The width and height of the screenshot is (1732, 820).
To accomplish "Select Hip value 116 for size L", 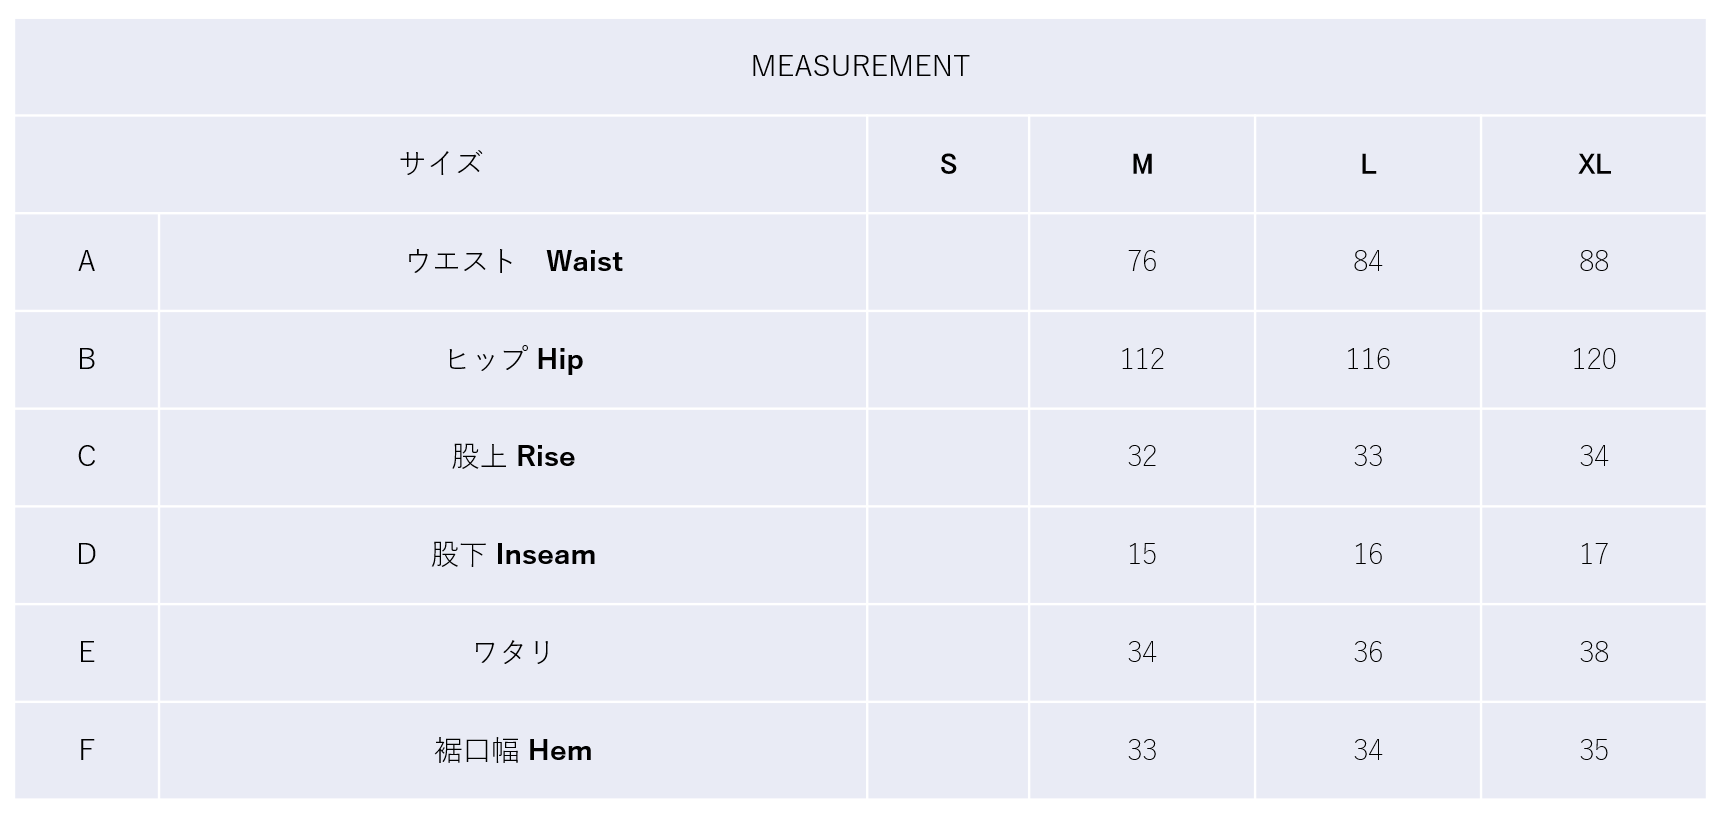I will click(1368, 359).
